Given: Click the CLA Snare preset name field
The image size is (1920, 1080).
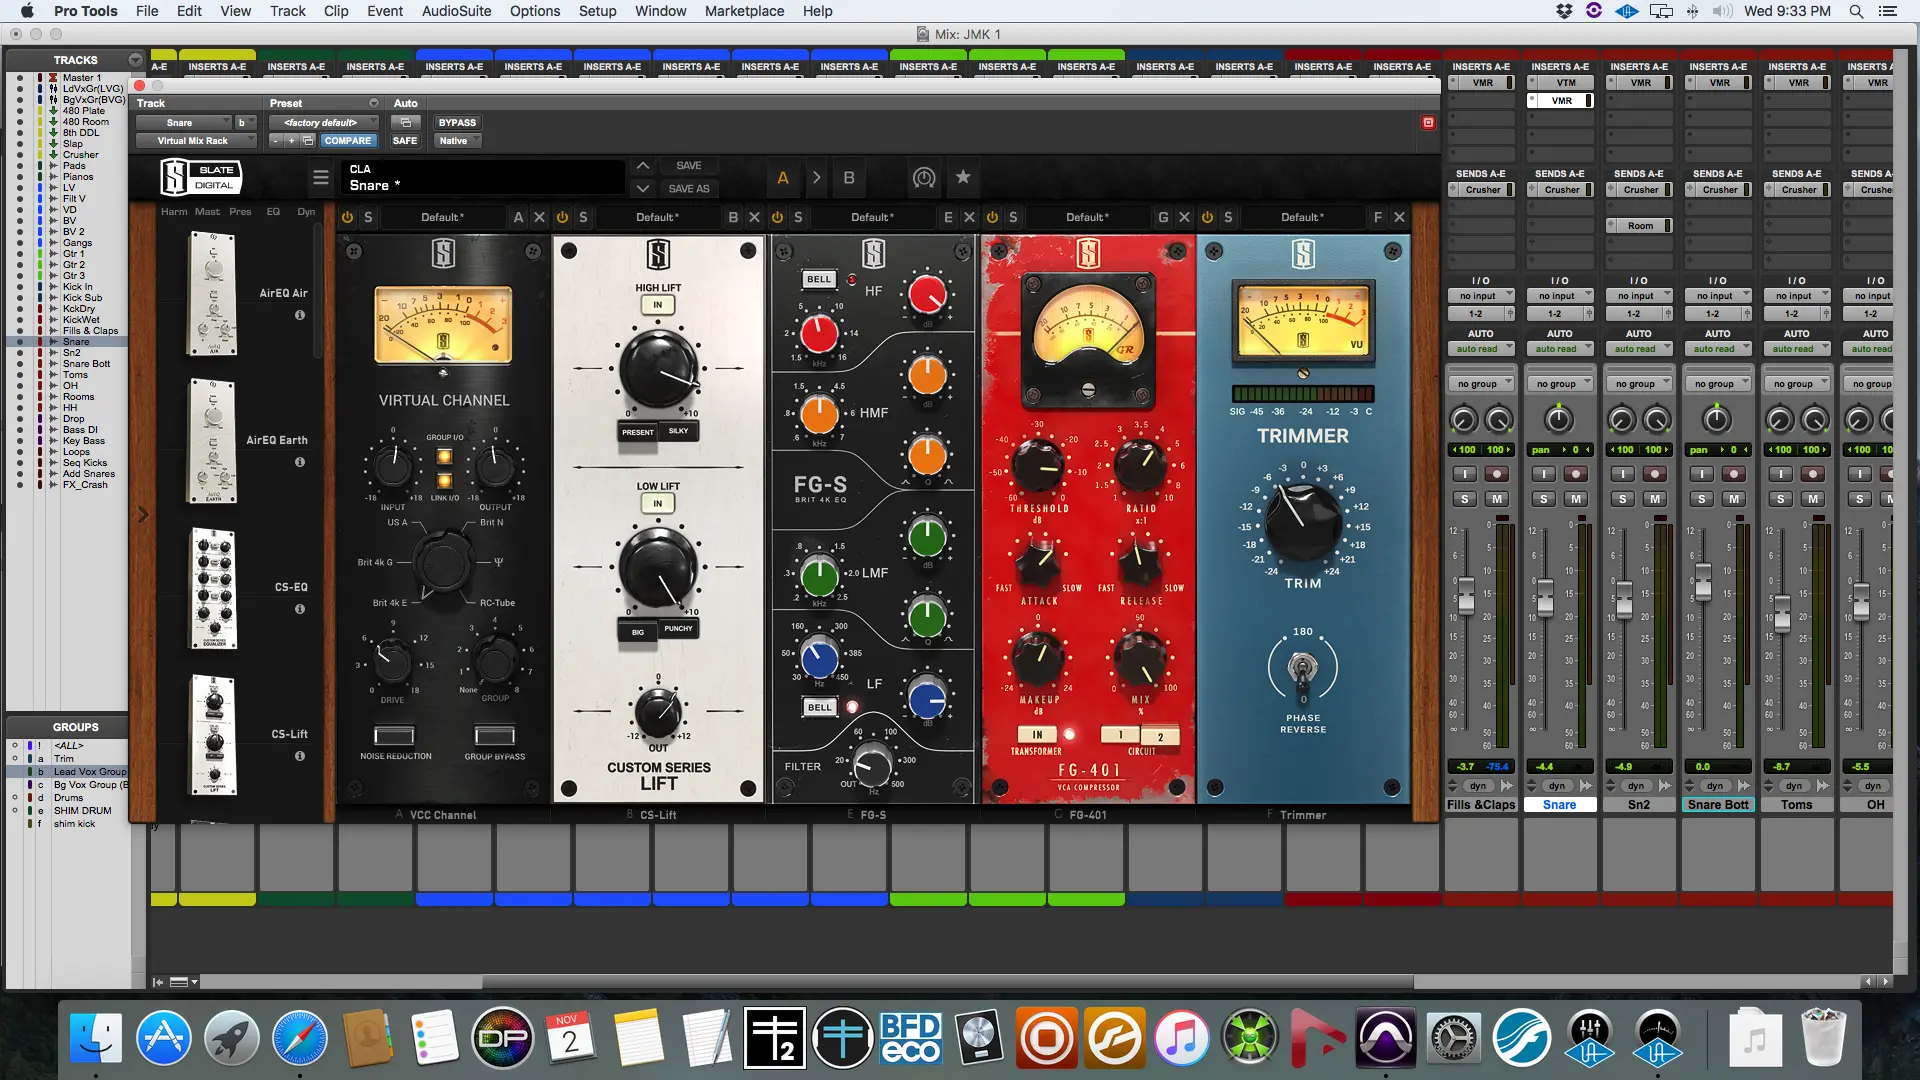Looking at the screenshot, I should [x=483, y=178].
